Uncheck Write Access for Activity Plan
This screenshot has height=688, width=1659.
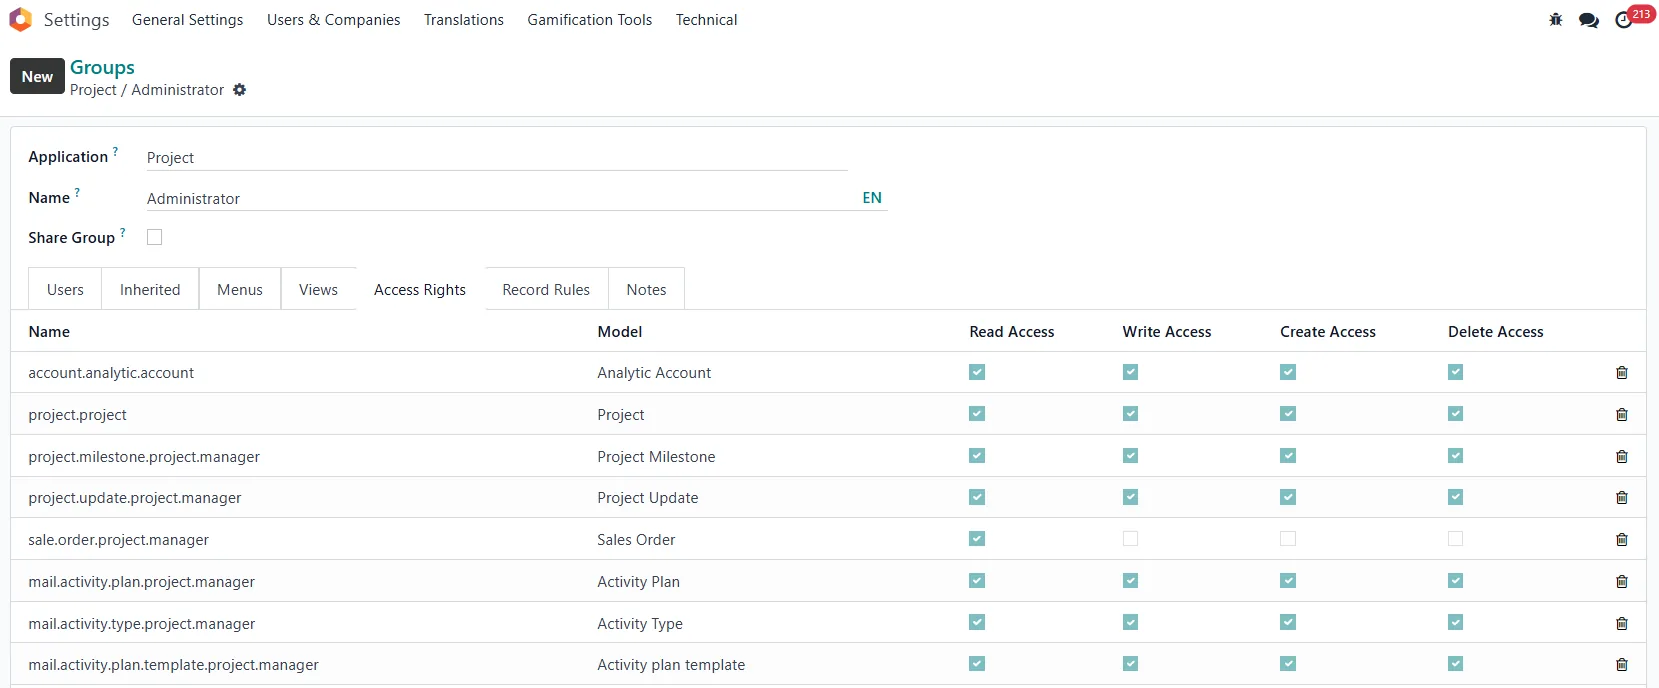1130,581
